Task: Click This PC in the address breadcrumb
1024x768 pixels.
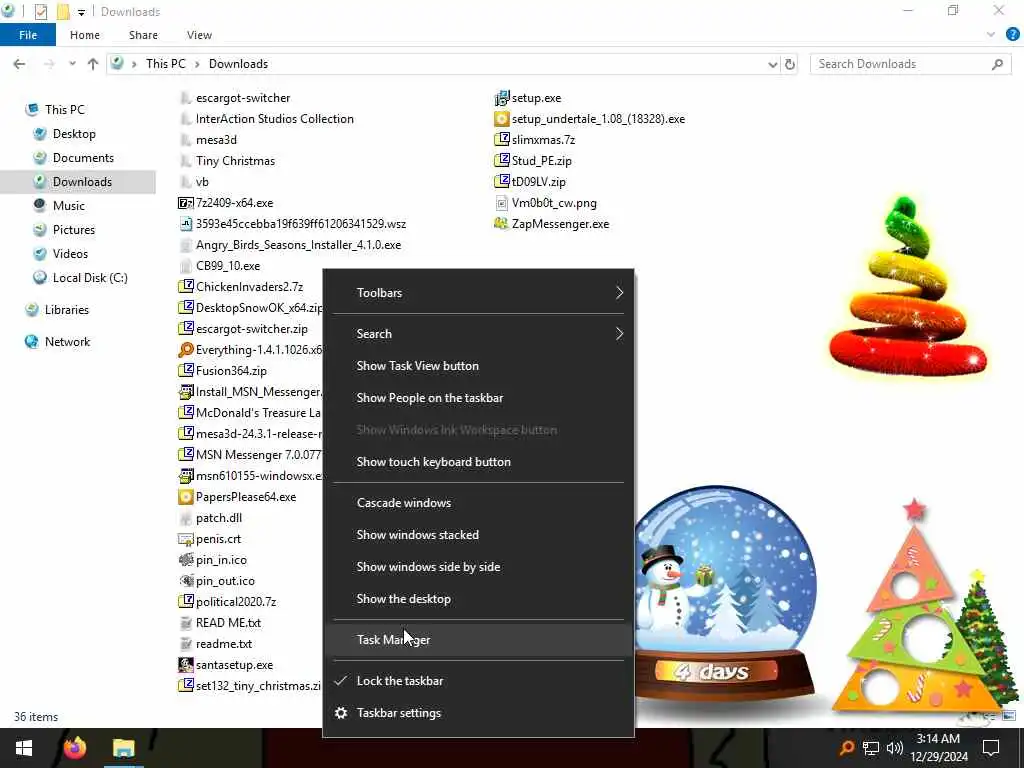Action: click(165, 64)
